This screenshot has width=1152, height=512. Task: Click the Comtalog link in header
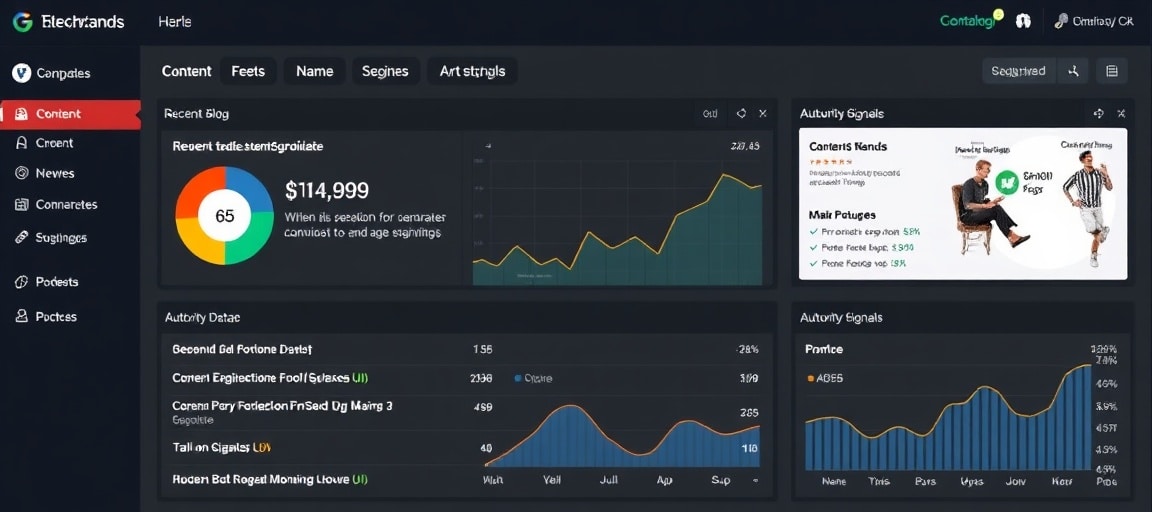point(969,22)
